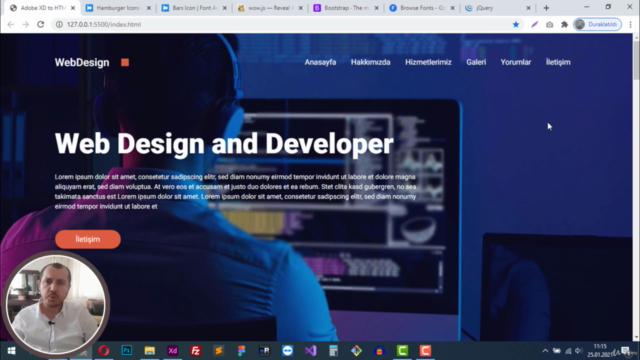Bookmark this page with the star icon

tap(516, 24)
